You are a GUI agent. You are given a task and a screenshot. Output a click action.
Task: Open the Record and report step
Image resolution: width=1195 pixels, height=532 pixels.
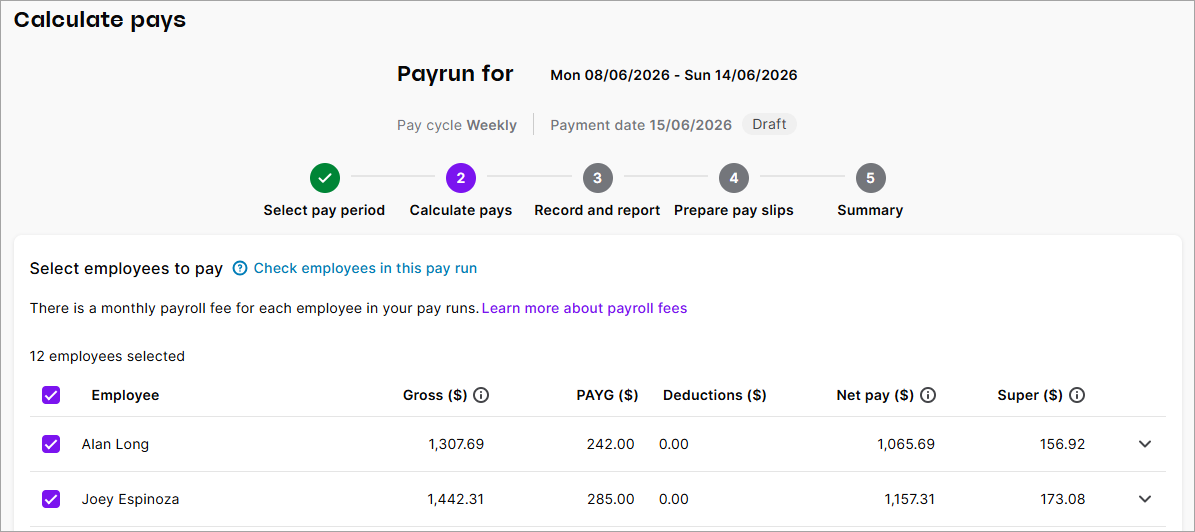tap(597, 210)
